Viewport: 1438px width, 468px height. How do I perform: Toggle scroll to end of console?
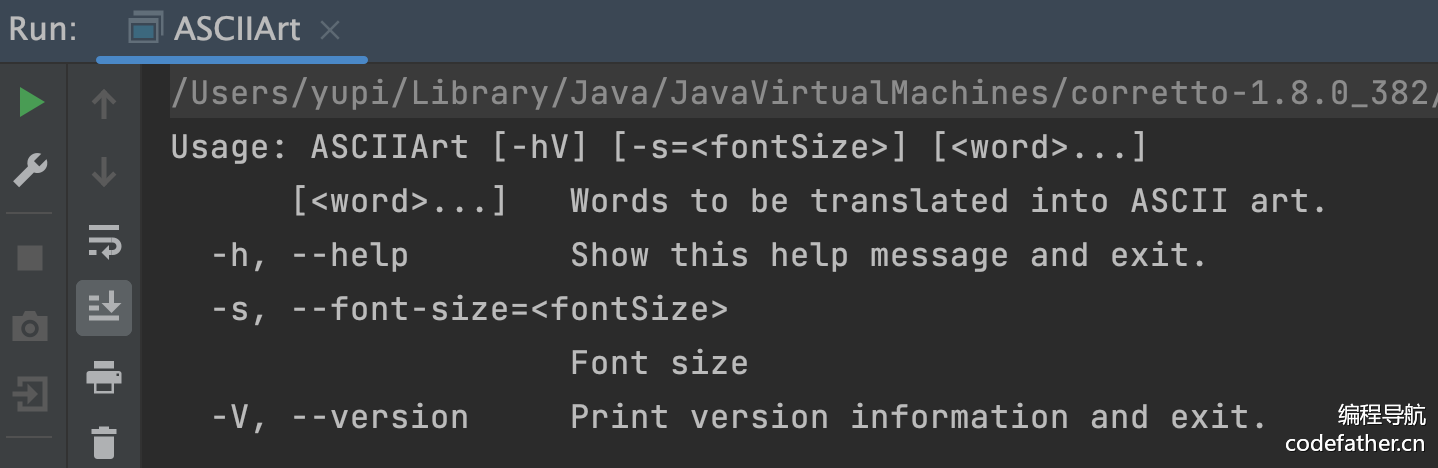pos(104,307)
